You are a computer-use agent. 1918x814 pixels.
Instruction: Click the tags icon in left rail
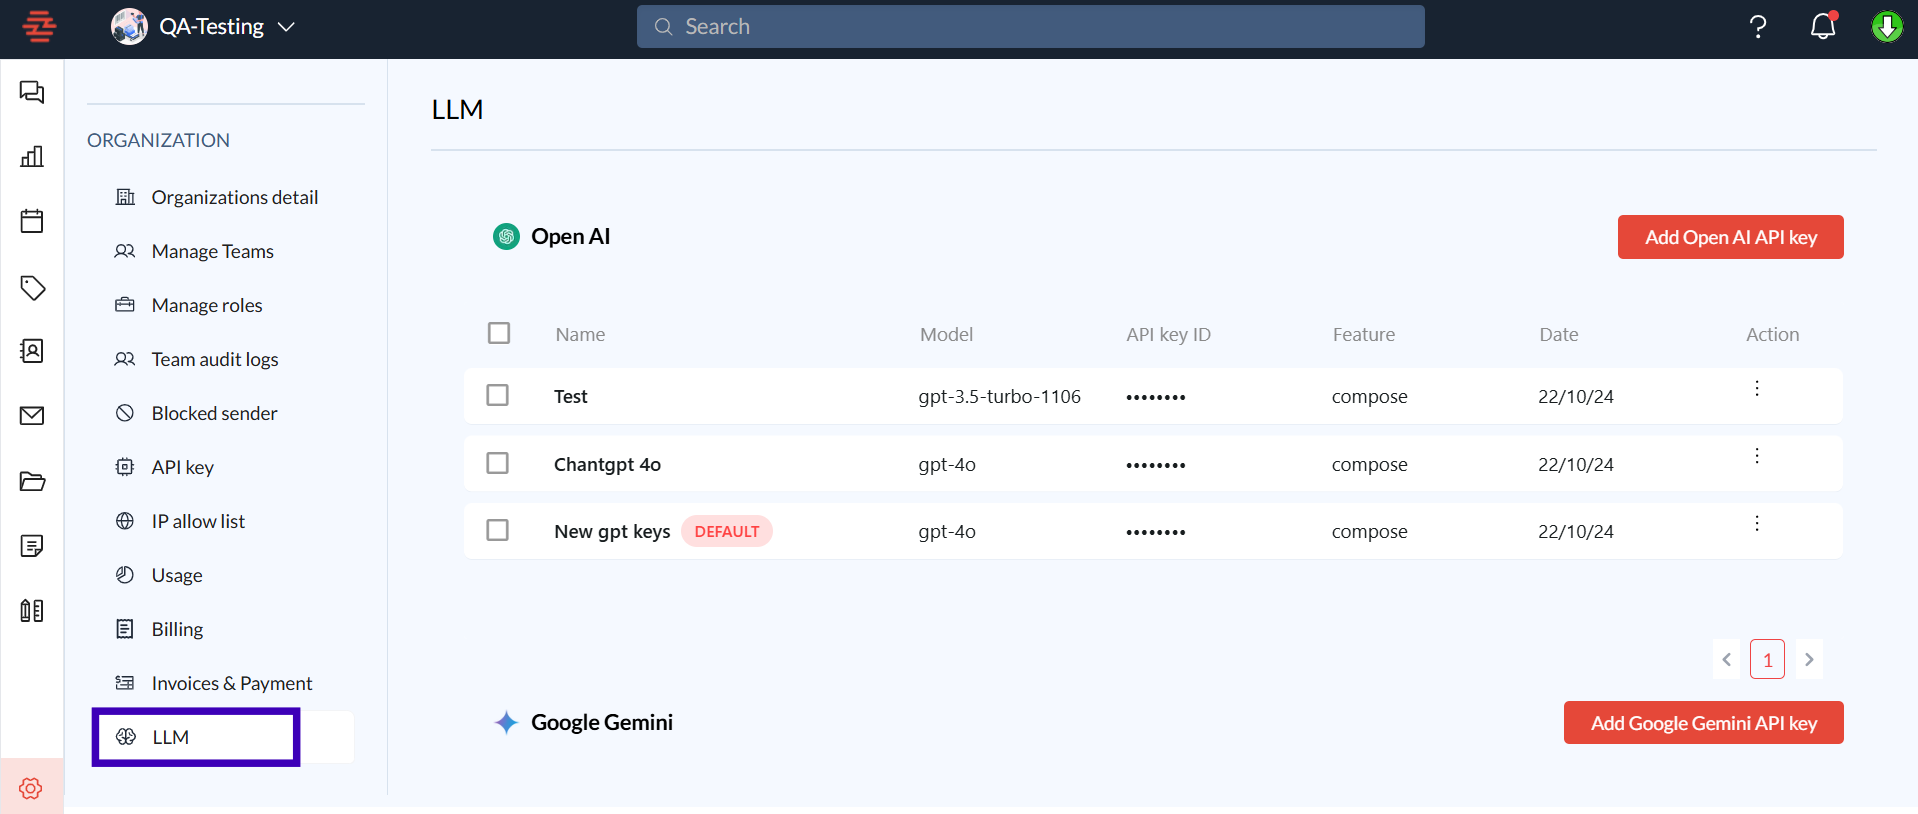click(x=32, y=288)
